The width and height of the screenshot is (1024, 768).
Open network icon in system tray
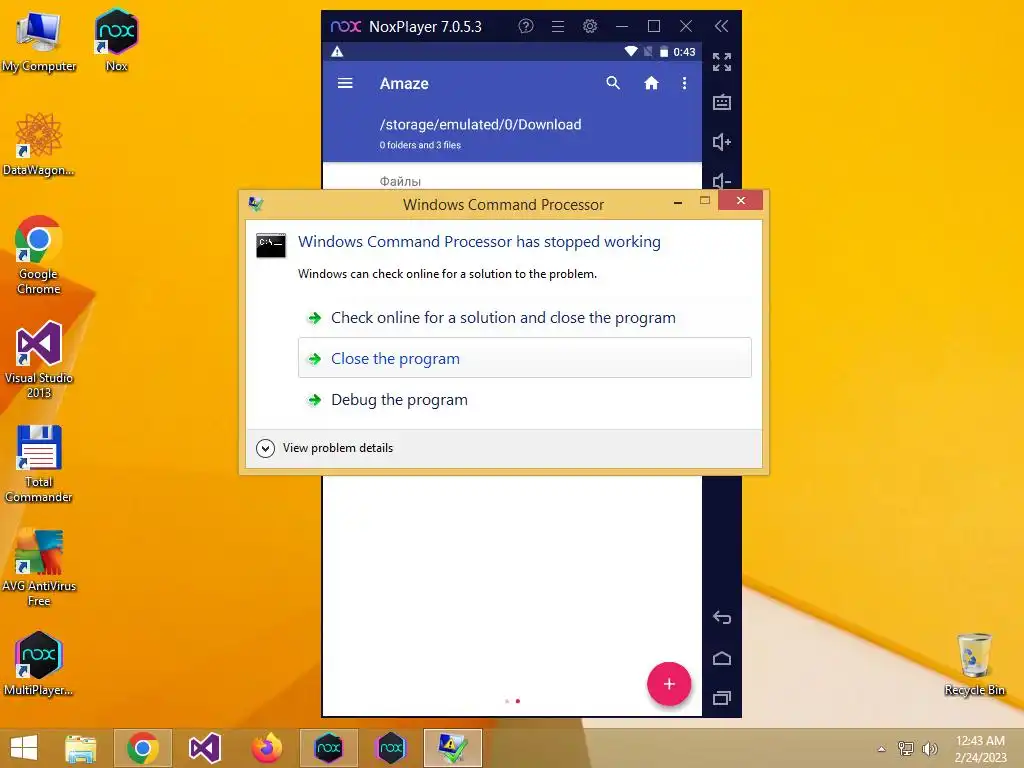pyautogui.click(x=906, y=748)
